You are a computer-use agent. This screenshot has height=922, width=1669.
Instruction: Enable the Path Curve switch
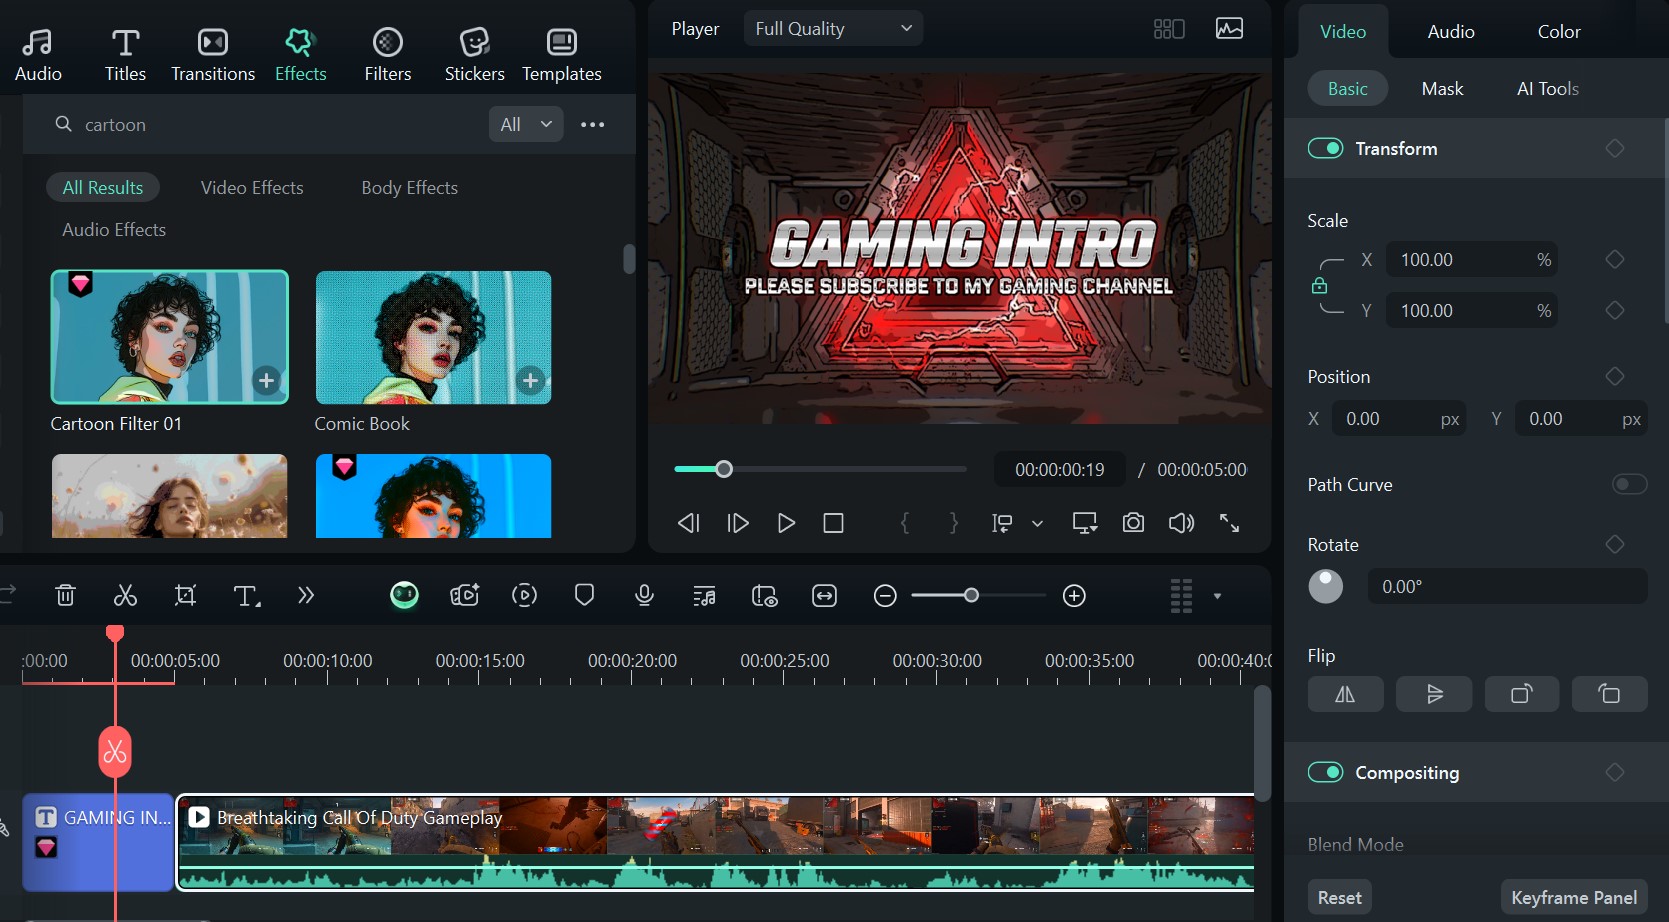click(x=1629, y=484)
